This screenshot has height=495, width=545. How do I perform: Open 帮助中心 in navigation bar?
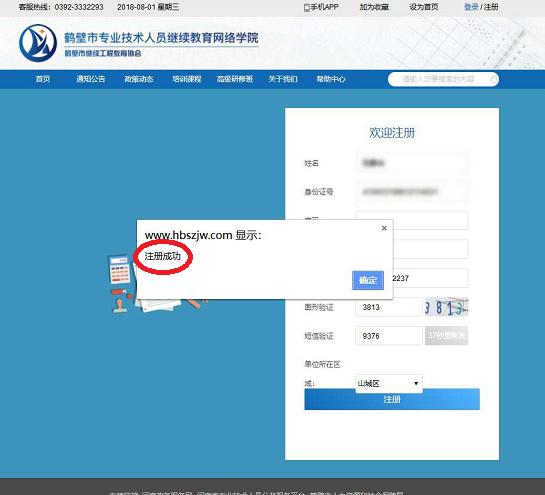[331, 79]
